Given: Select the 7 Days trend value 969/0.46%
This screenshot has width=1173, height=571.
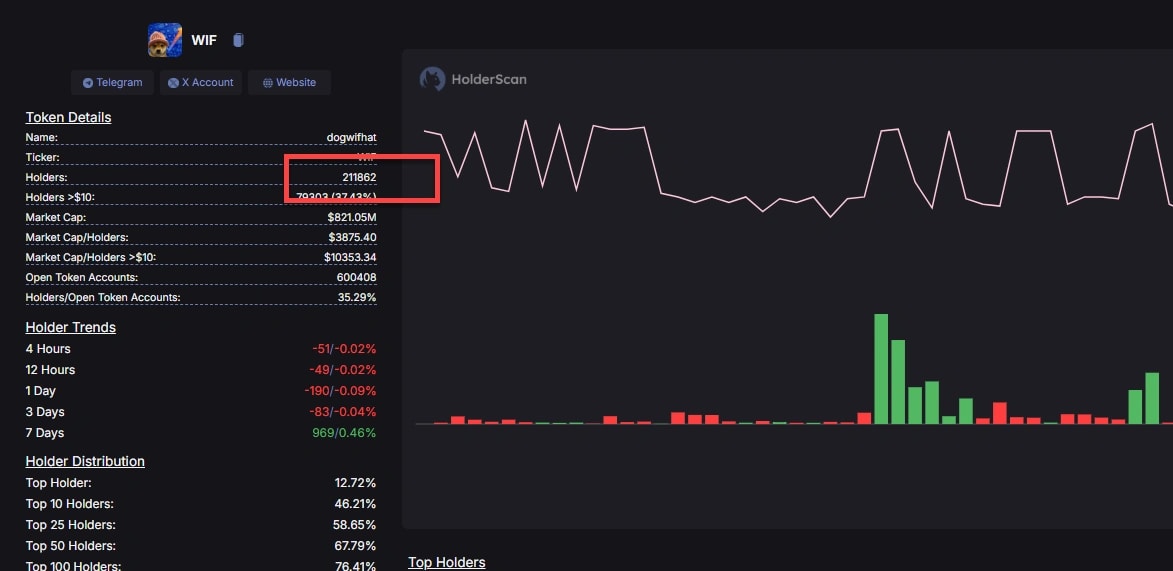Looking at the screenshot, I should pos(343,433).
